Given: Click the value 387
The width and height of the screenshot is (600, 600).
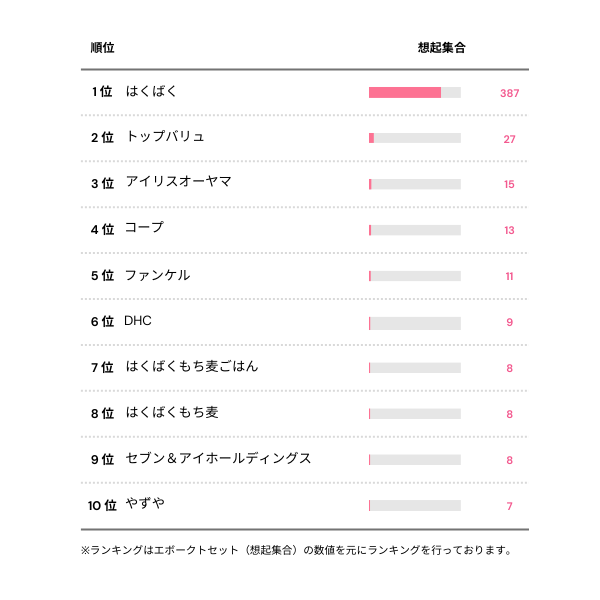Looking at the screenshot, I should (x=509, y=93).
